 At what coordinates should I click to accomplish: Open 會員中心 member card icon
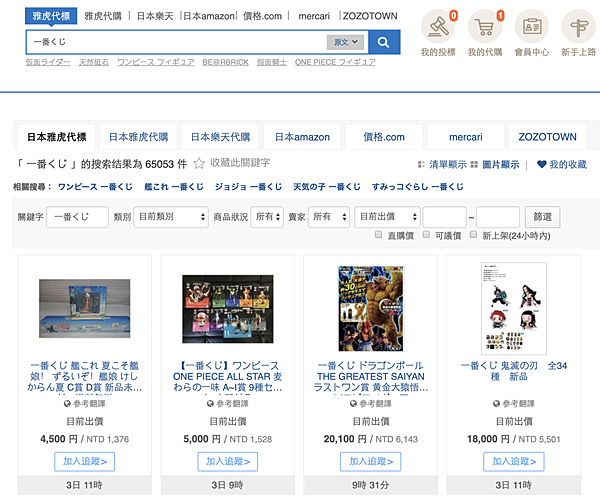click(x=532, y=26)
